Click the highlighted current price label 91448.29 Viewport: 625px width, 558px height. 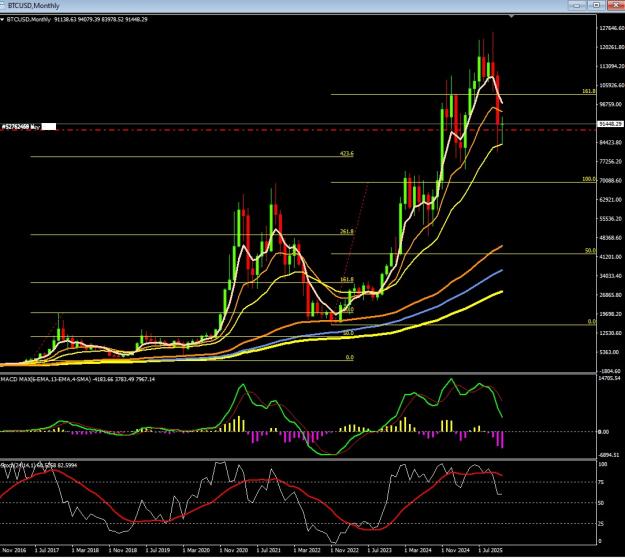pyautogui.click(x=610, y=124)
